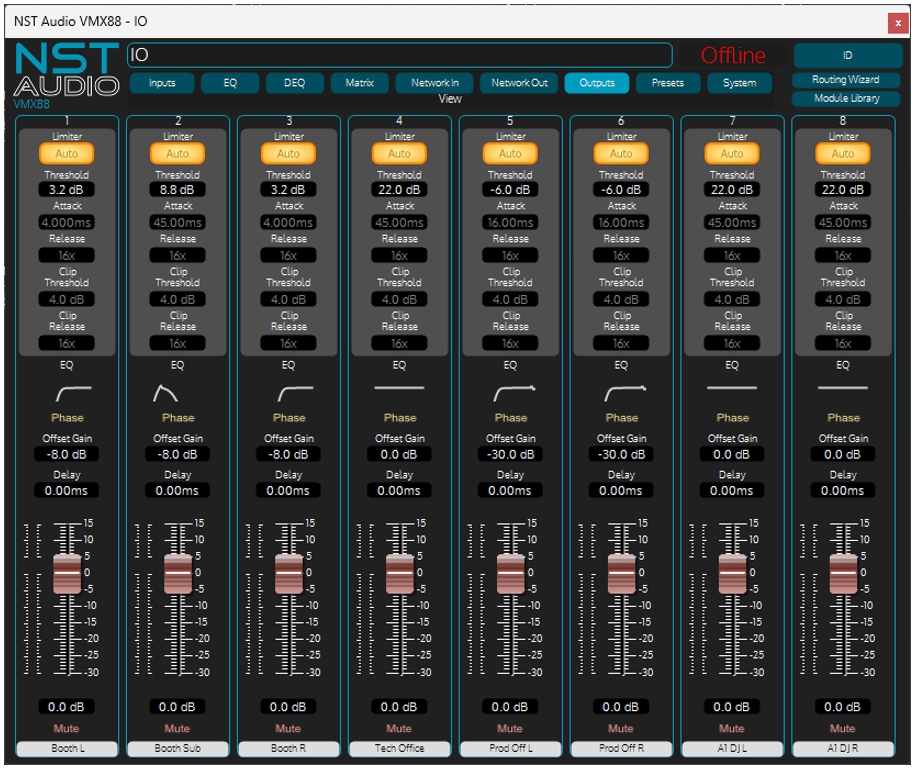This screenshot has width=915, height=768.
Task: Click the Booth R channel fader handle
Action: click(x=289, y=574)
